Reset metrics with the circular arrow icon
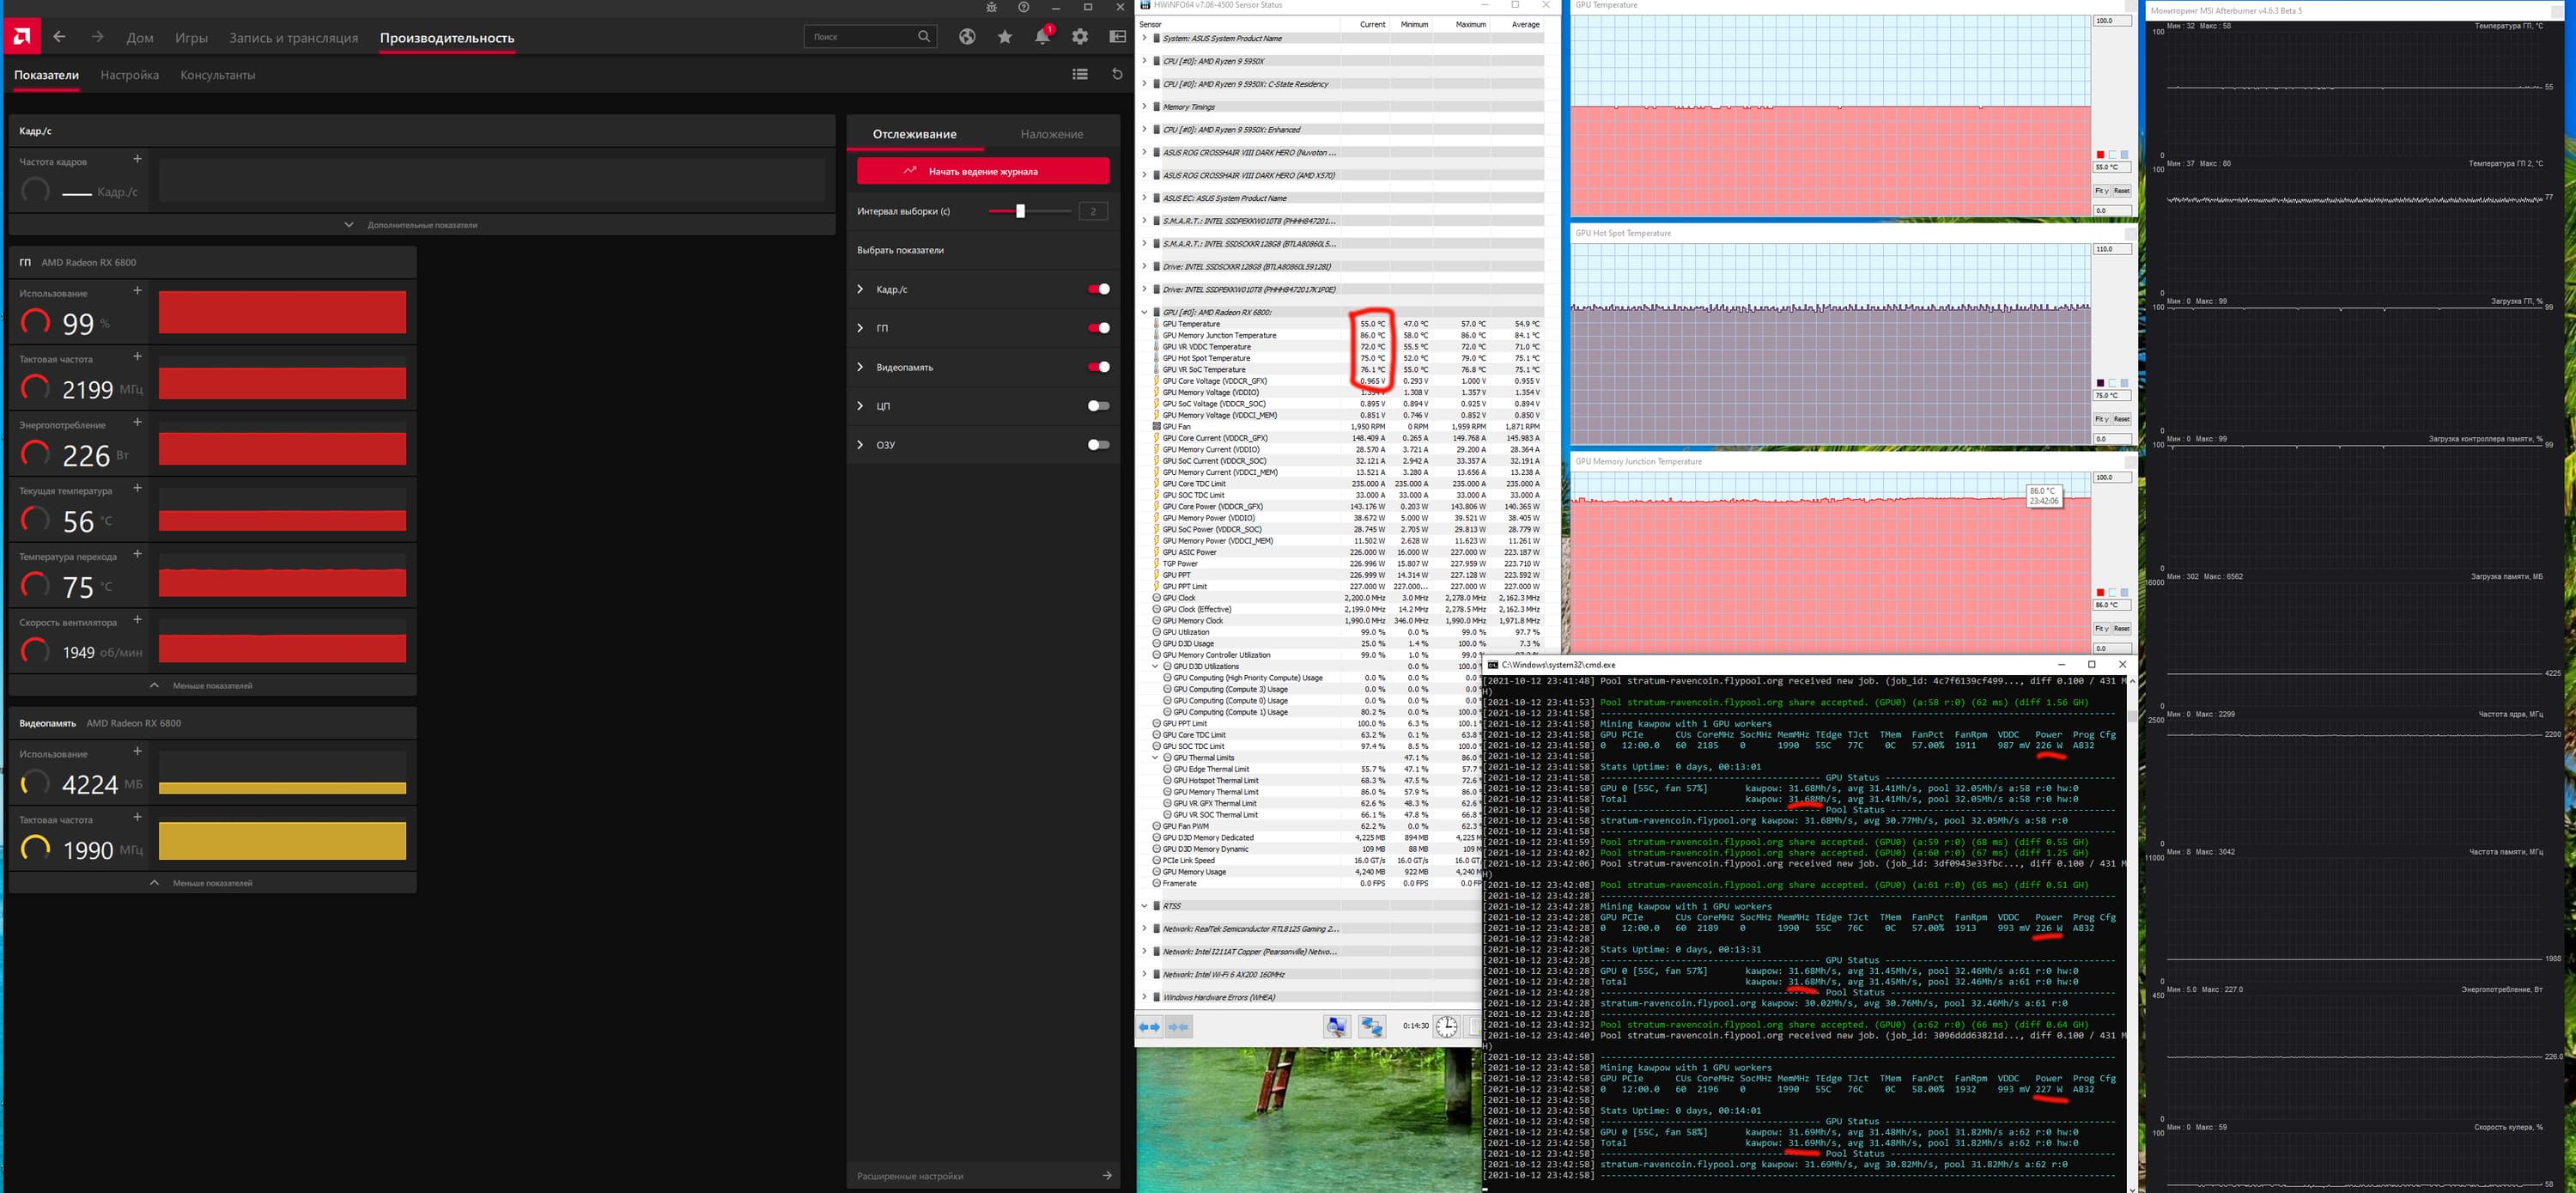 coord(1117,74)
